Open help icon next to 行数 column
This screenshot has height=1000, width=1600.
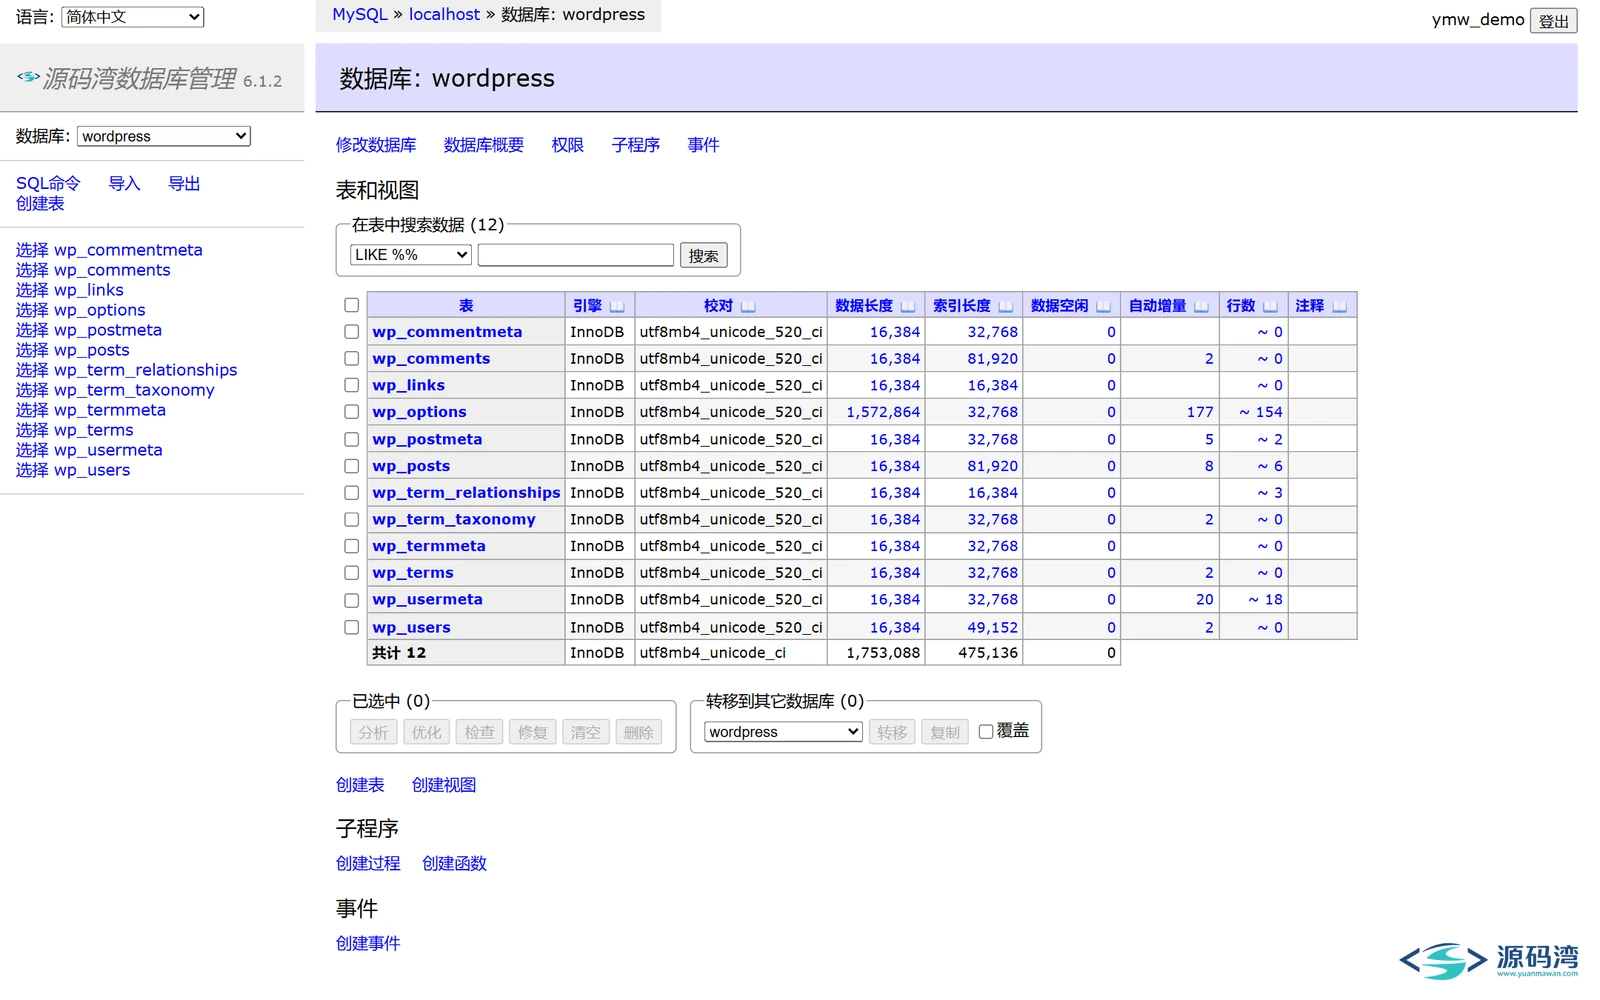click(x=1270, y=306)
